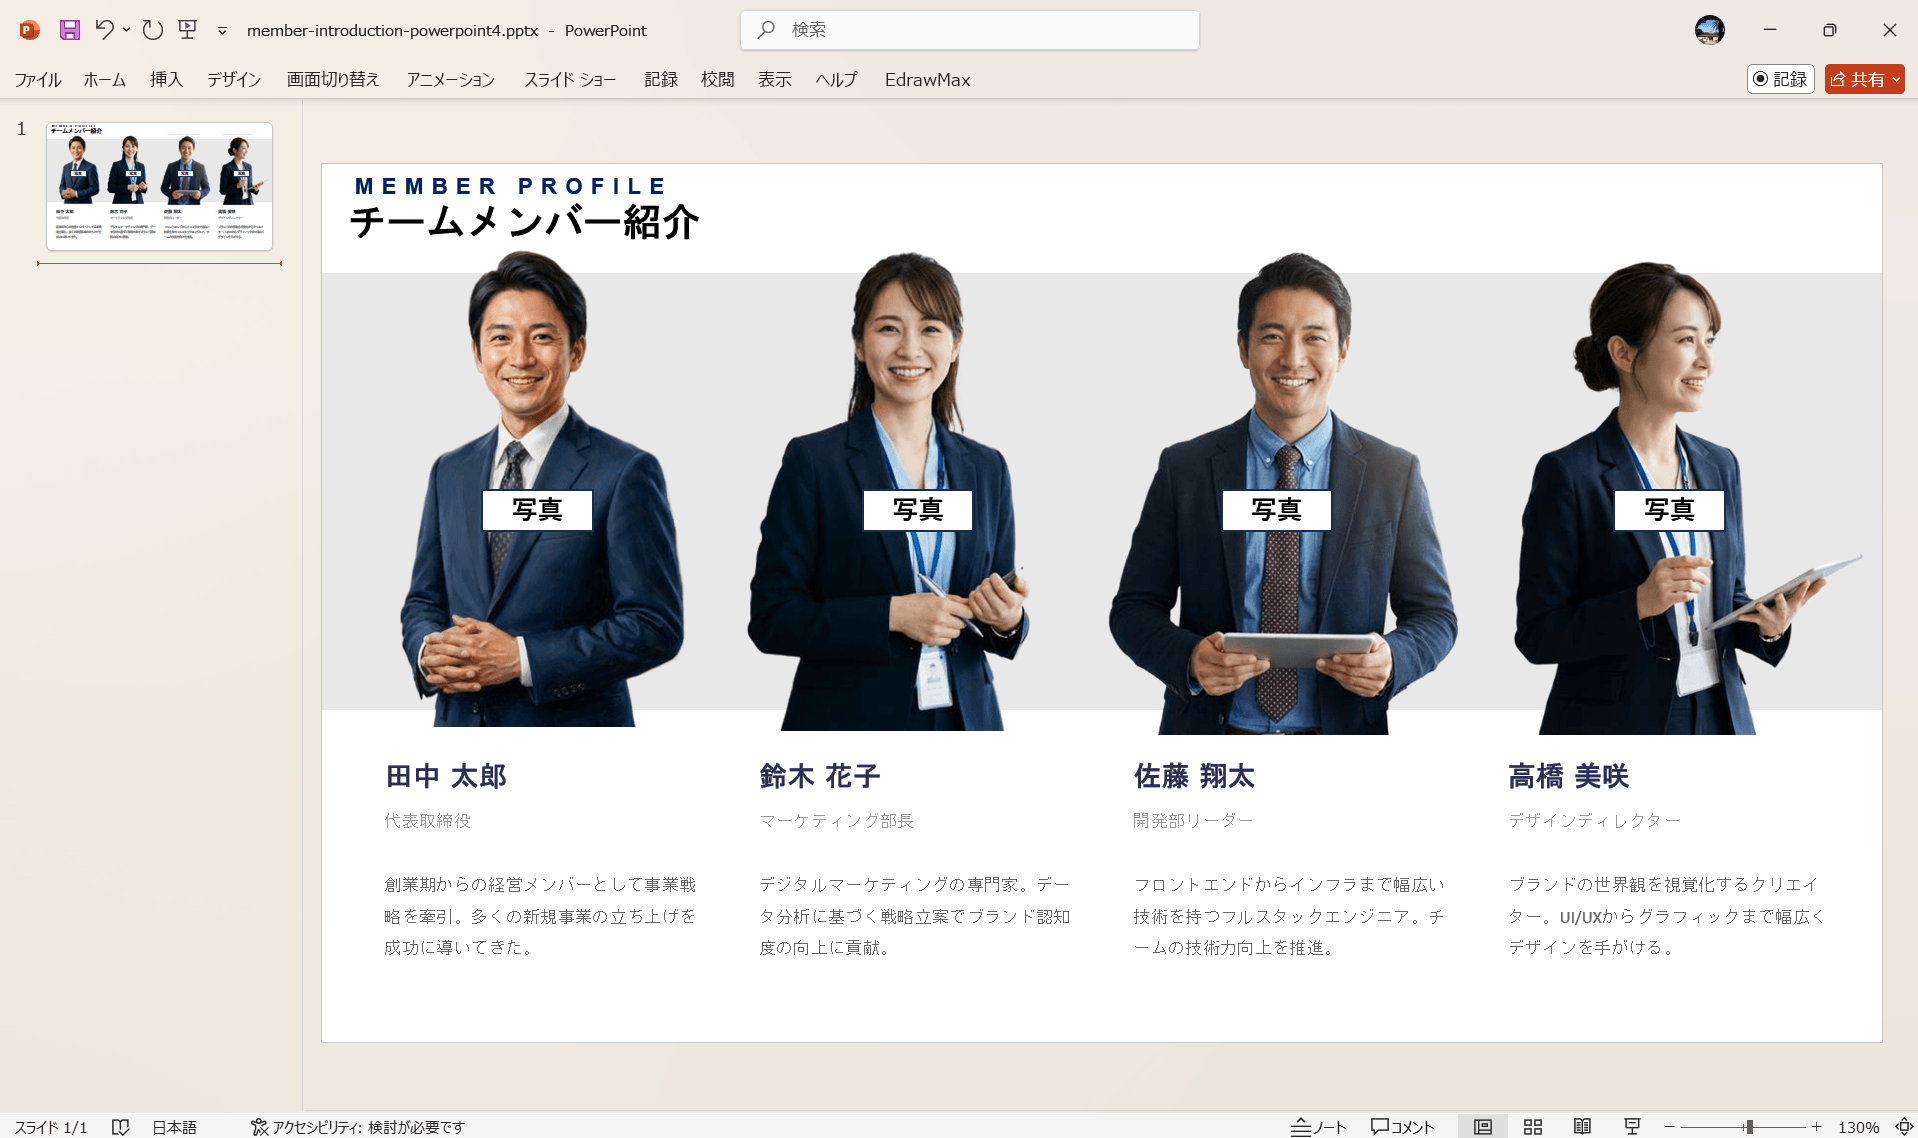Open Reading view from the status bar
The height and width of the screenshot is (1138, 1918).
[1582, 1126]
